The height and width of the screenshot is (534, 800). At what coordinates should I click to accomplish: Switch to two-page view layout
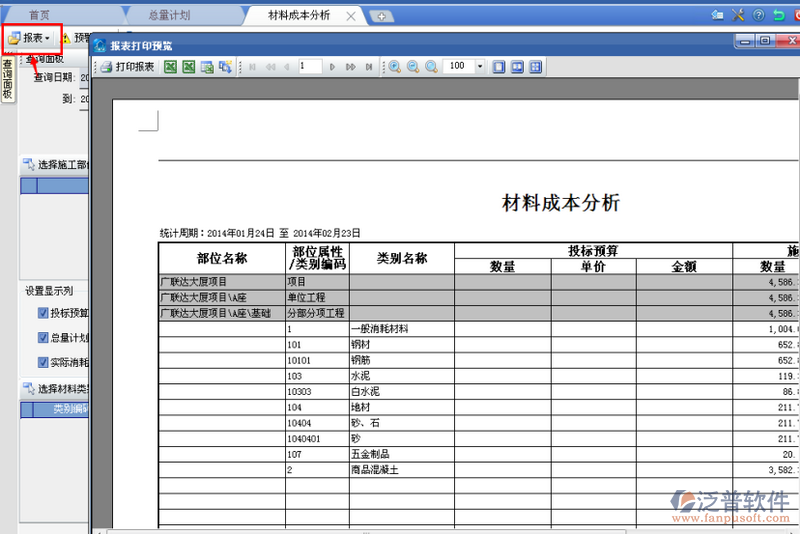click(517, 67)
